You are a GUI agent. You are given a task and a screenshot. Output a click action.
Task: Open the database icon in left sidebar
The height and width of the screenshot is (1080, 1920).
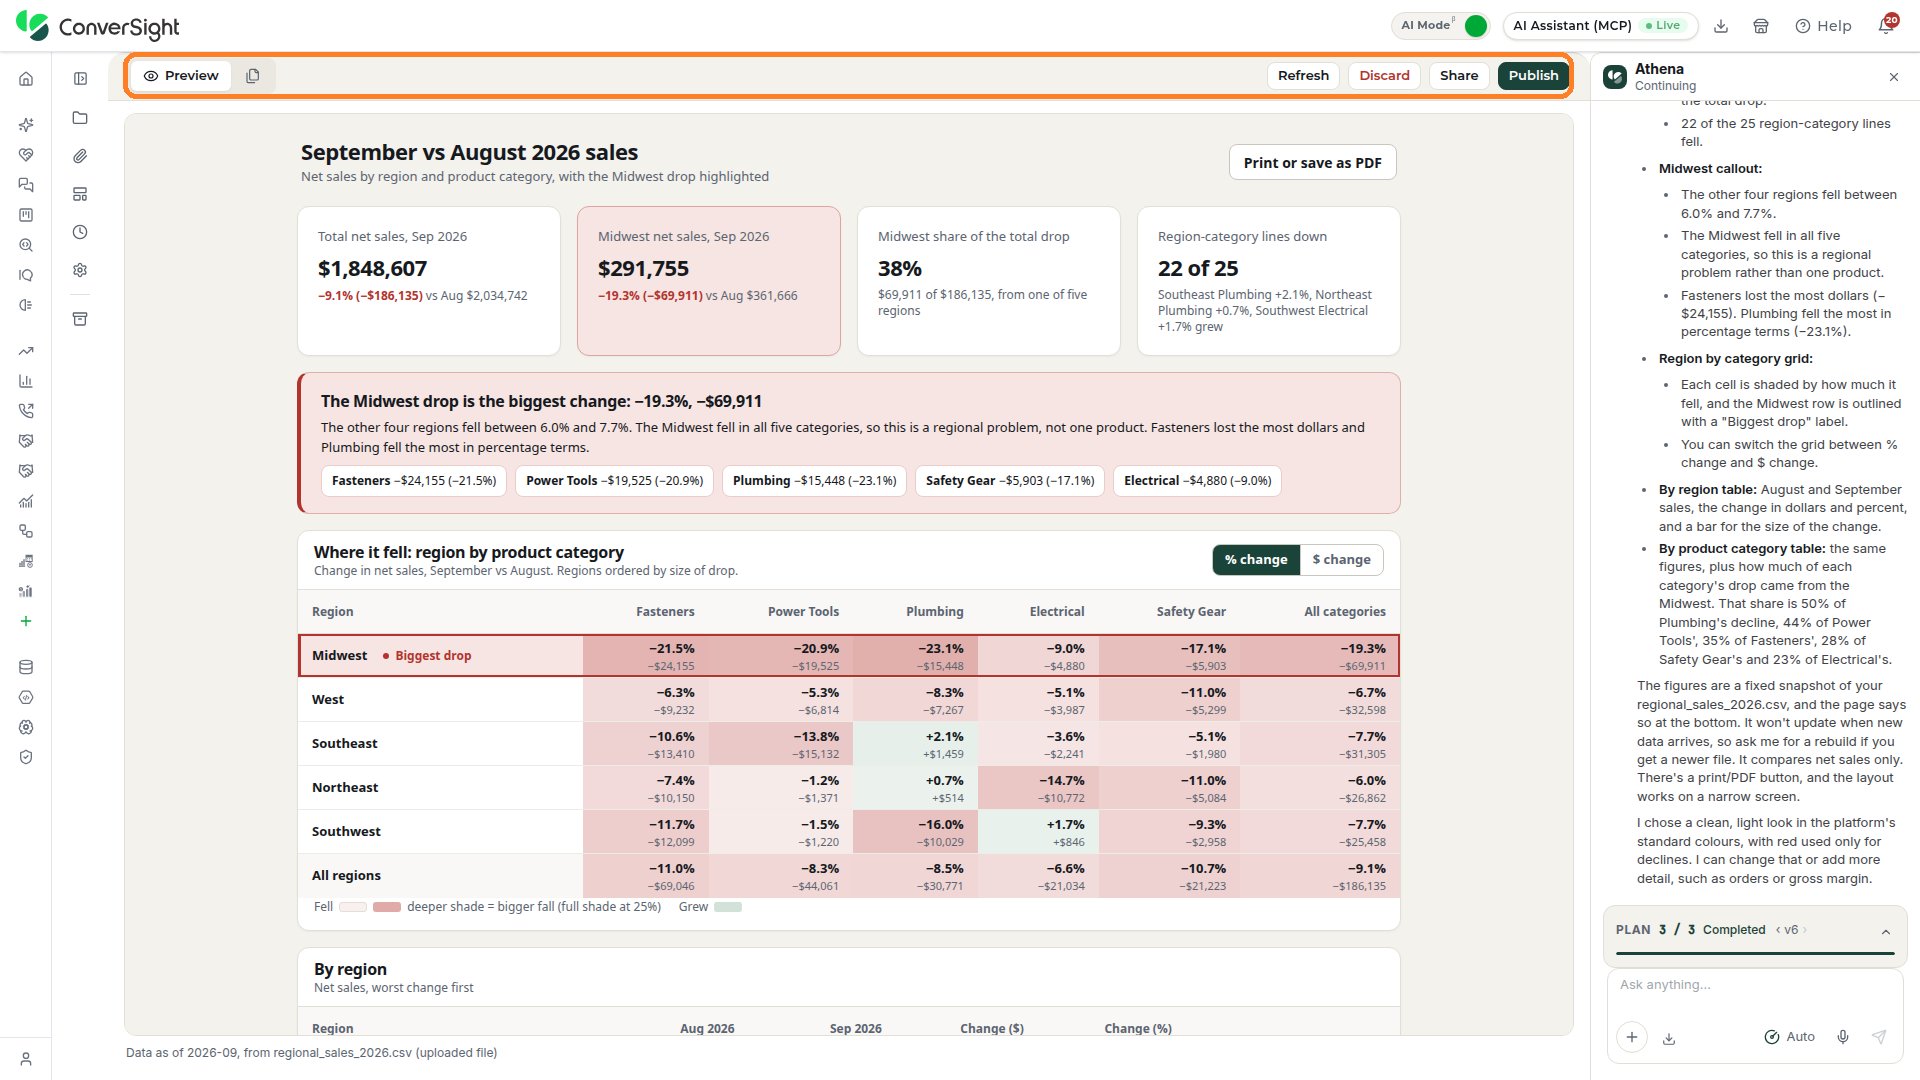(x=26, y=667)
